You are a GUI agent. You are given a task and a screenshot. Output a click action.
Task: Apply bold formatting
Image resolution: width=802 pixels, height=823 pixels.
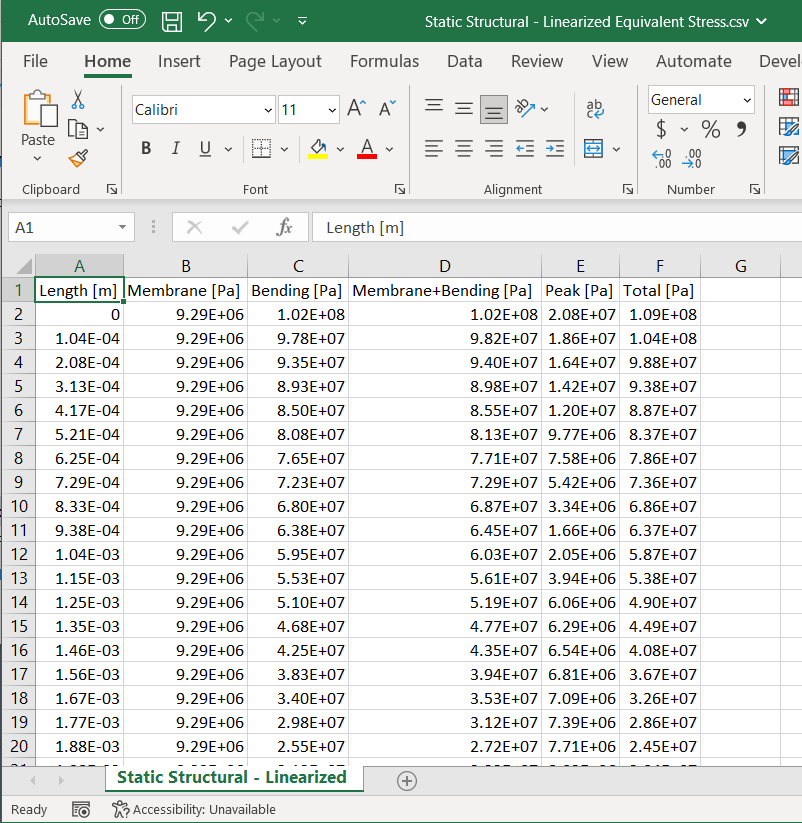145,148
